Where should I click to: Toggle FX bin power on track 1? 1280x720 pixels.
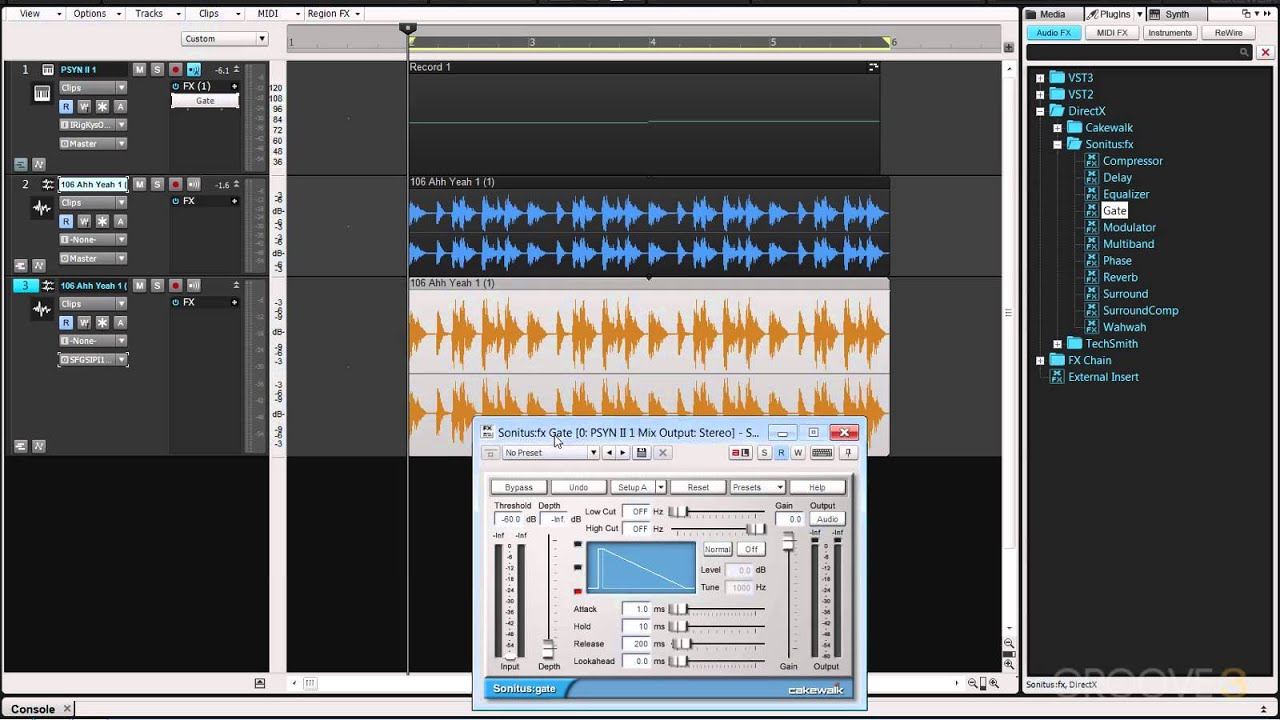pyautogui.click(x=176, y=87)
